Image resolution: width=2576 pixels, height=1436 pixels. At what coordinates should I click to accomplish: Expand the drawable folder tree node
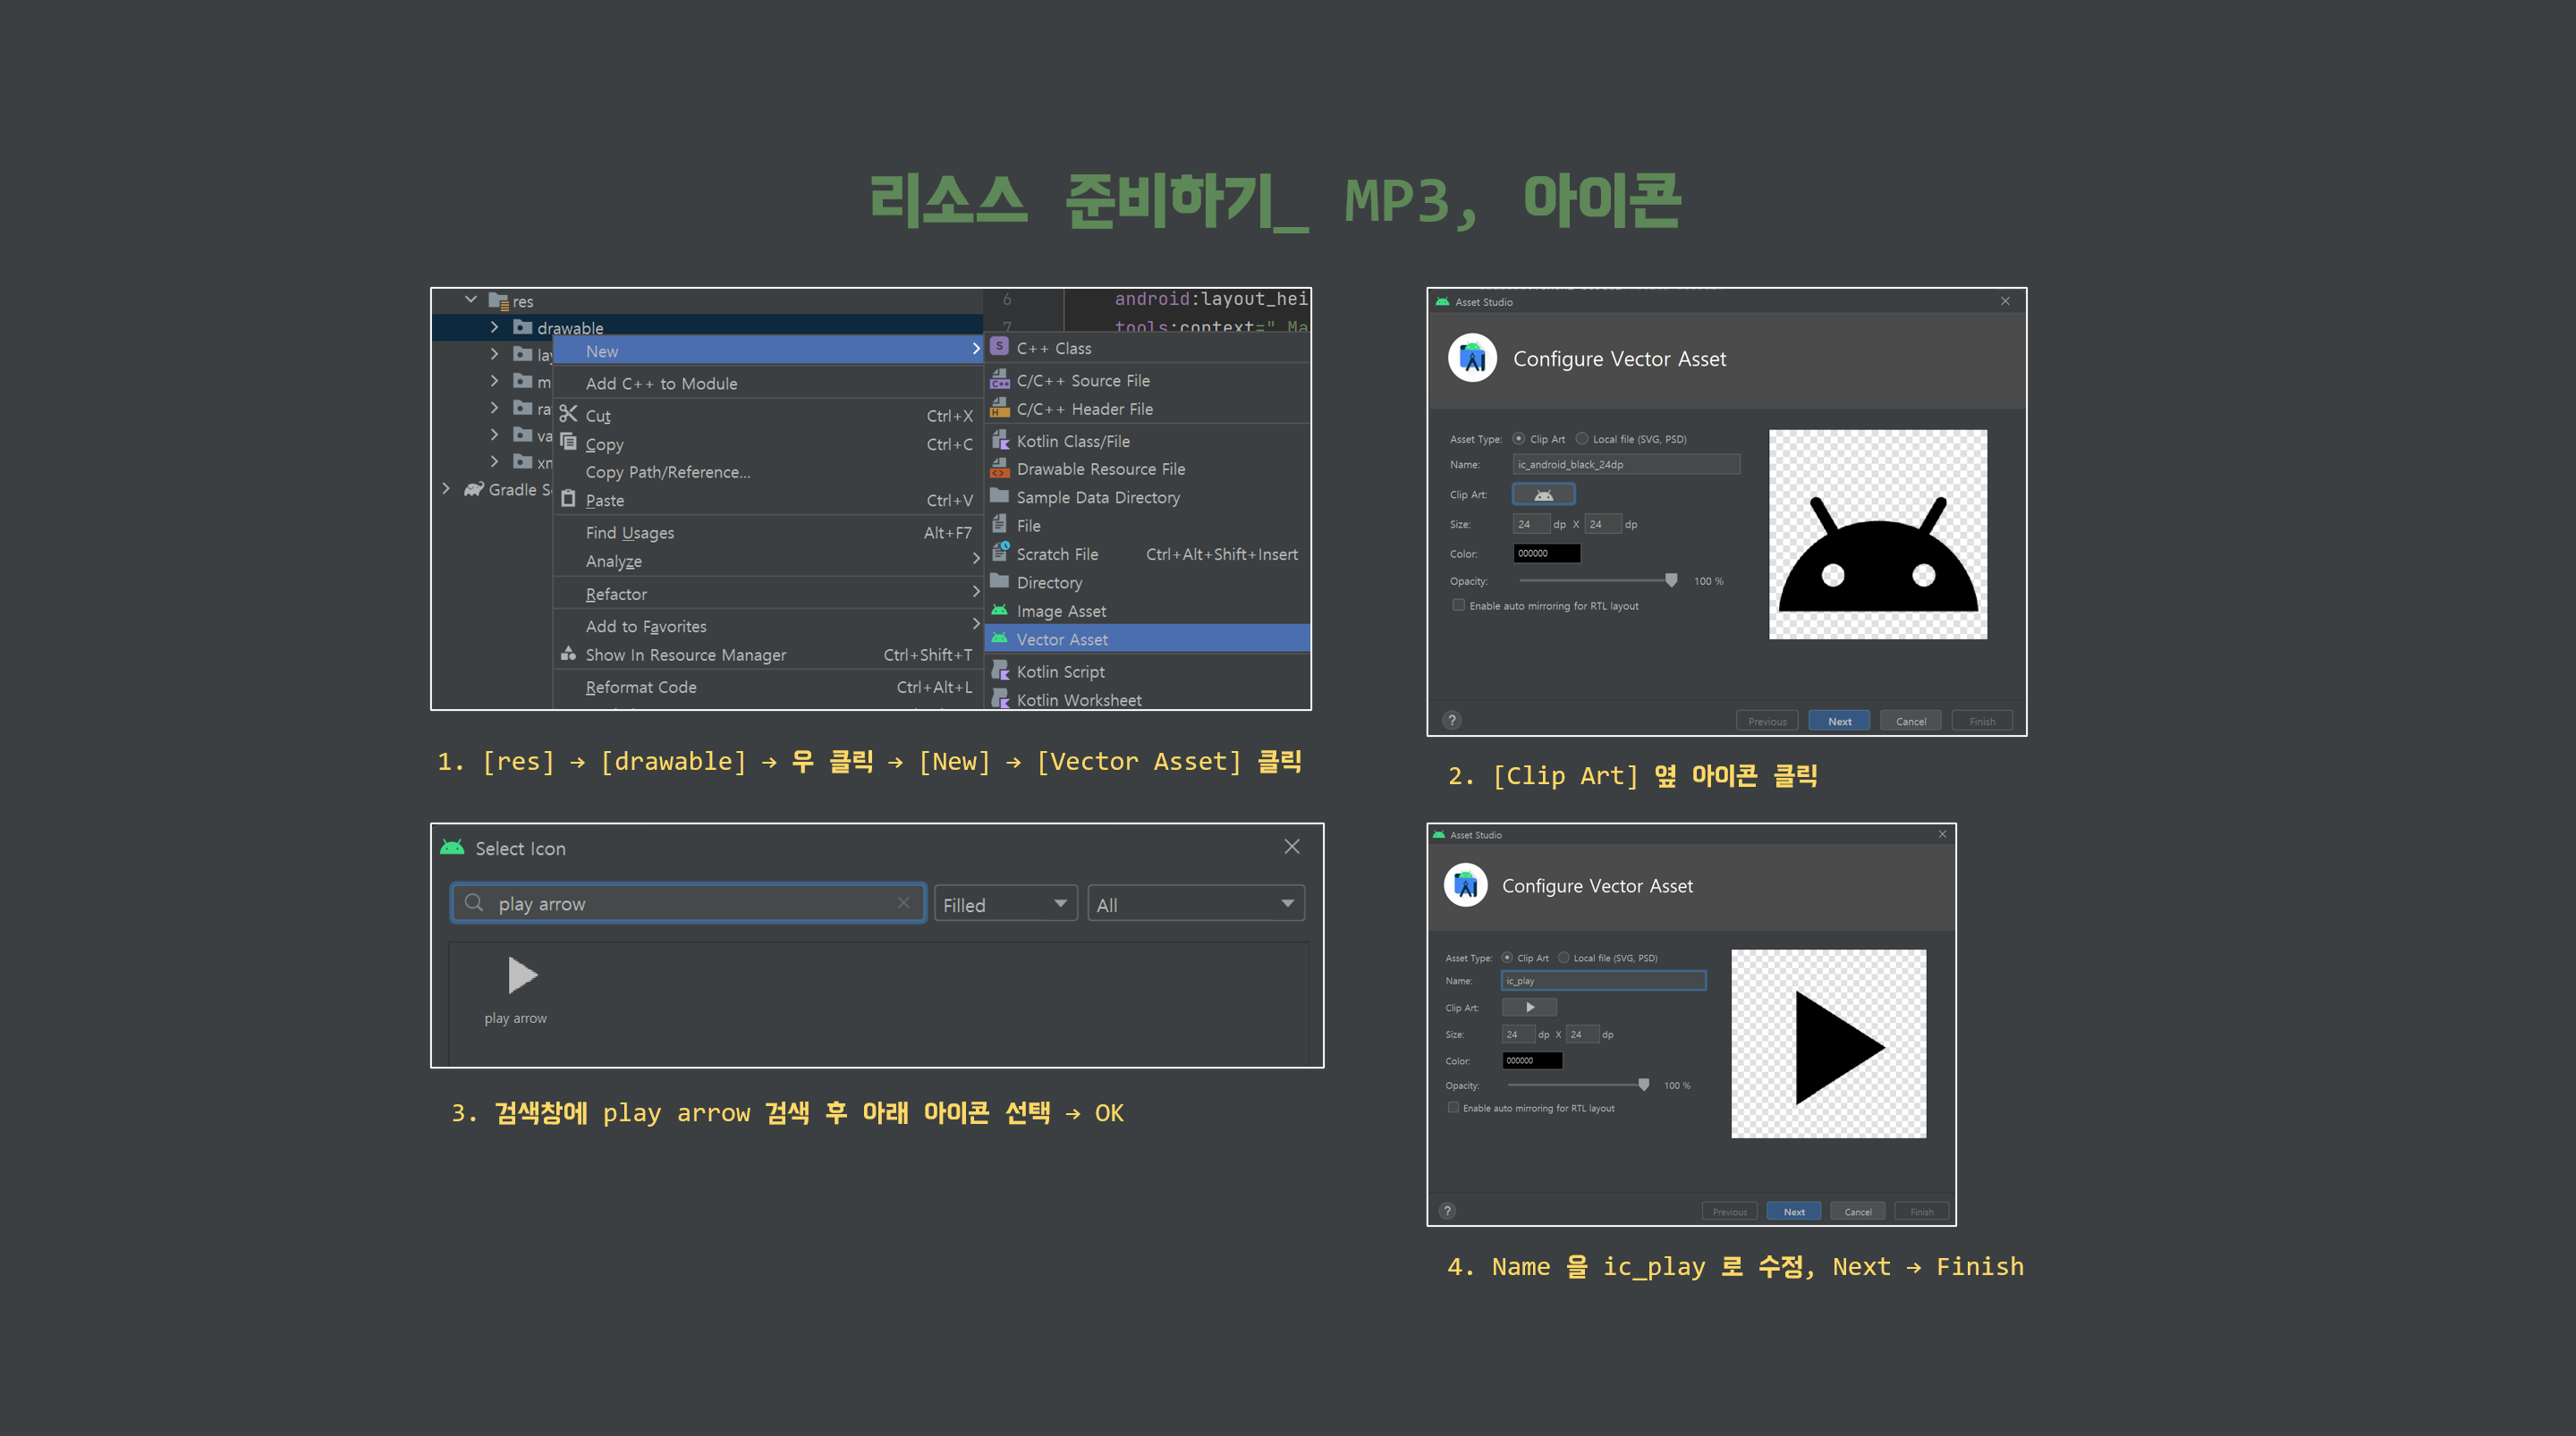[494, 327]
